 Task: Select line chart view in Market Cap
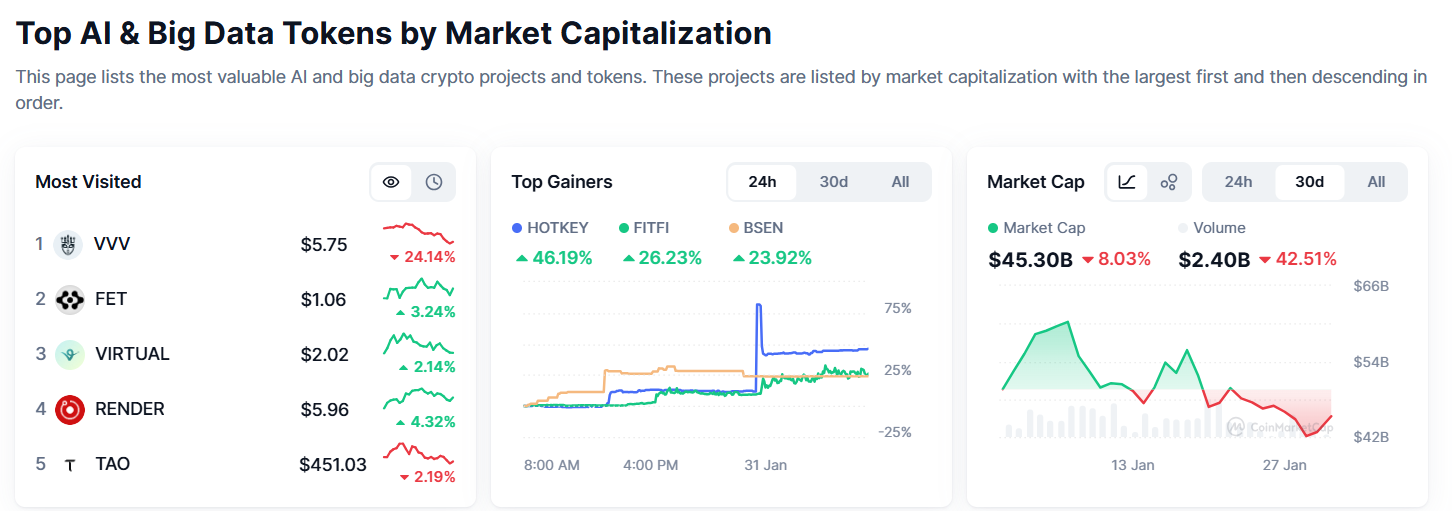[1127, 182]
